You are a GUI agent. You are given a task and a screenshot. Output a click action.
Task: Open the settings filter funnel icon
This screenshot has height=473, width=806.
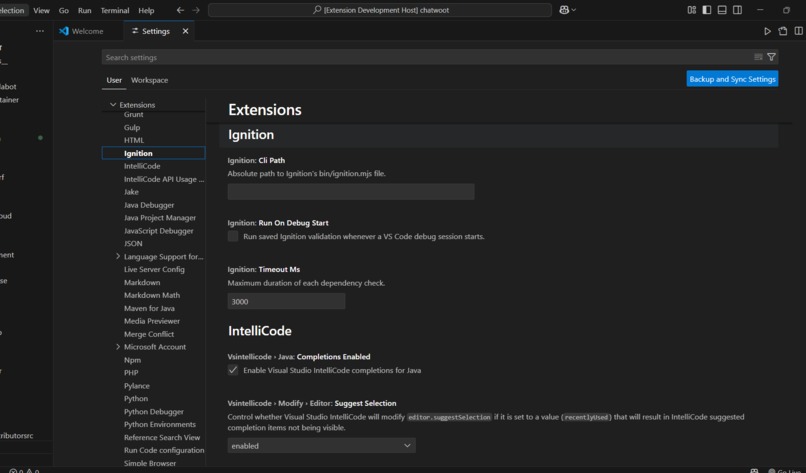coord(771,57)
